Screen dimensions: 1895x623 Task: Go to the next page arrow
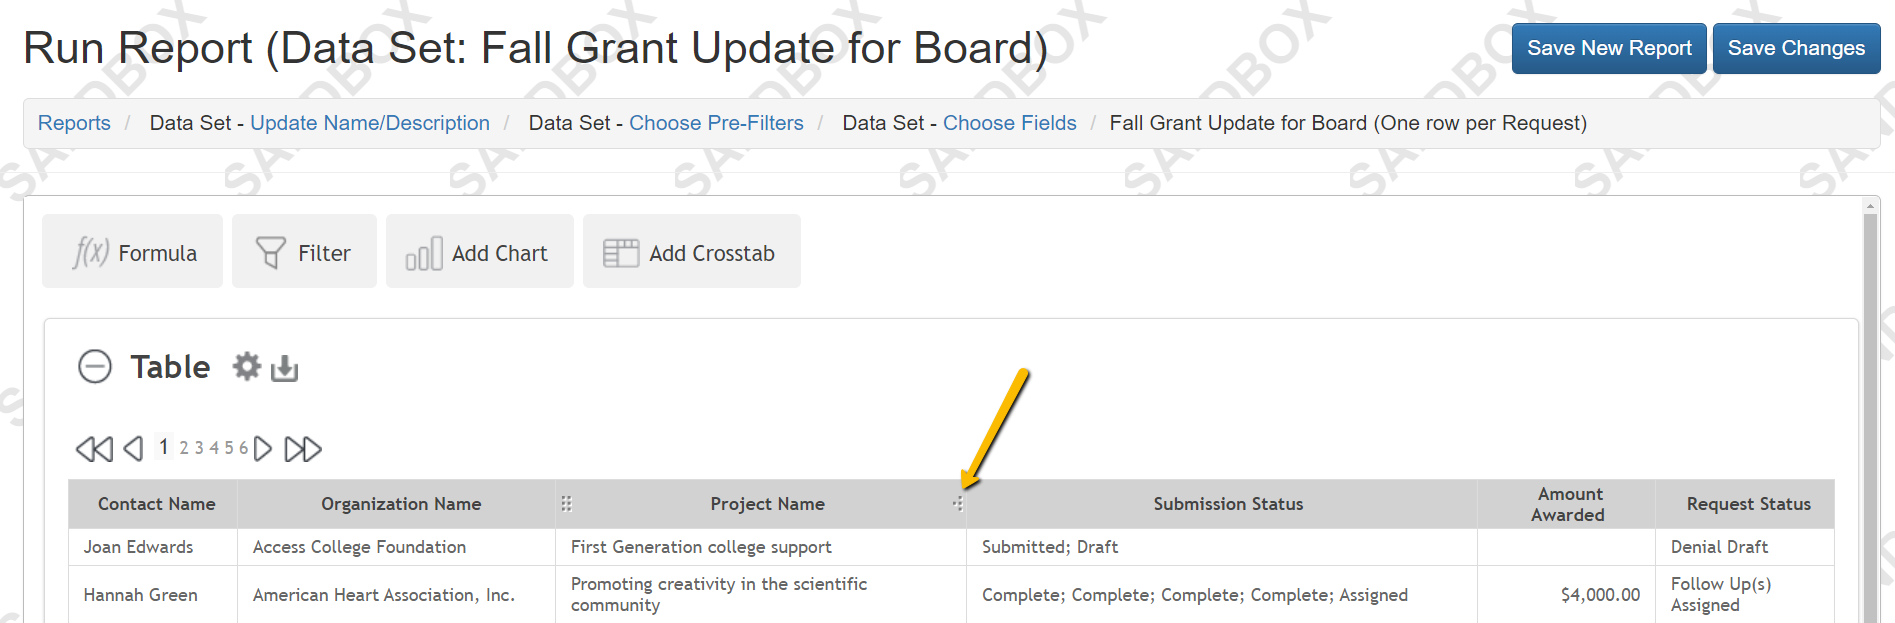(x=263, y=449)
